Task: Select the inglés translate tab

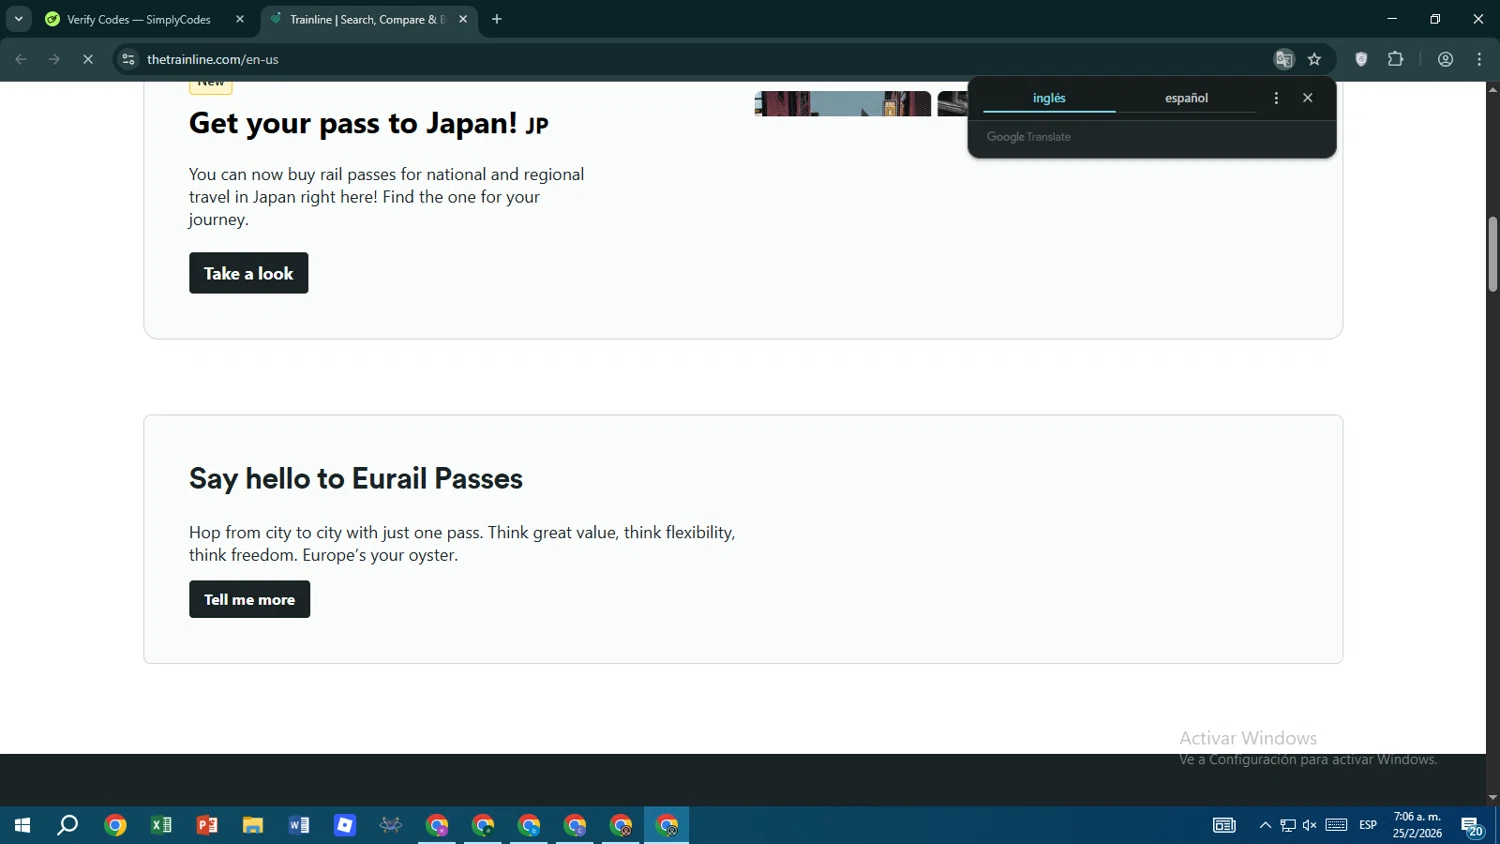Action: click(x=1049, y=98)
